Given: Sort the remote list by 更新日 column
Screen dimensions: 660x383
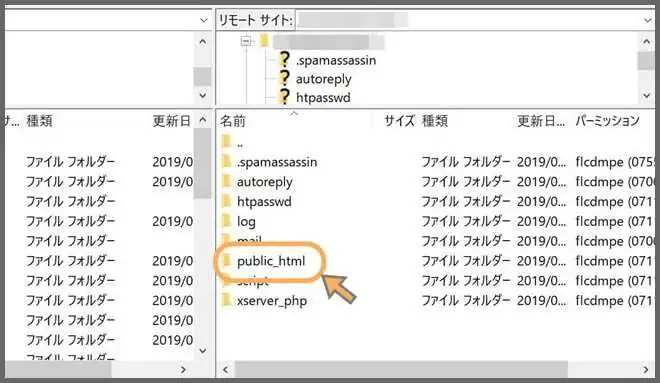Looking at the screenshot, I should click(x=540, y=121).
